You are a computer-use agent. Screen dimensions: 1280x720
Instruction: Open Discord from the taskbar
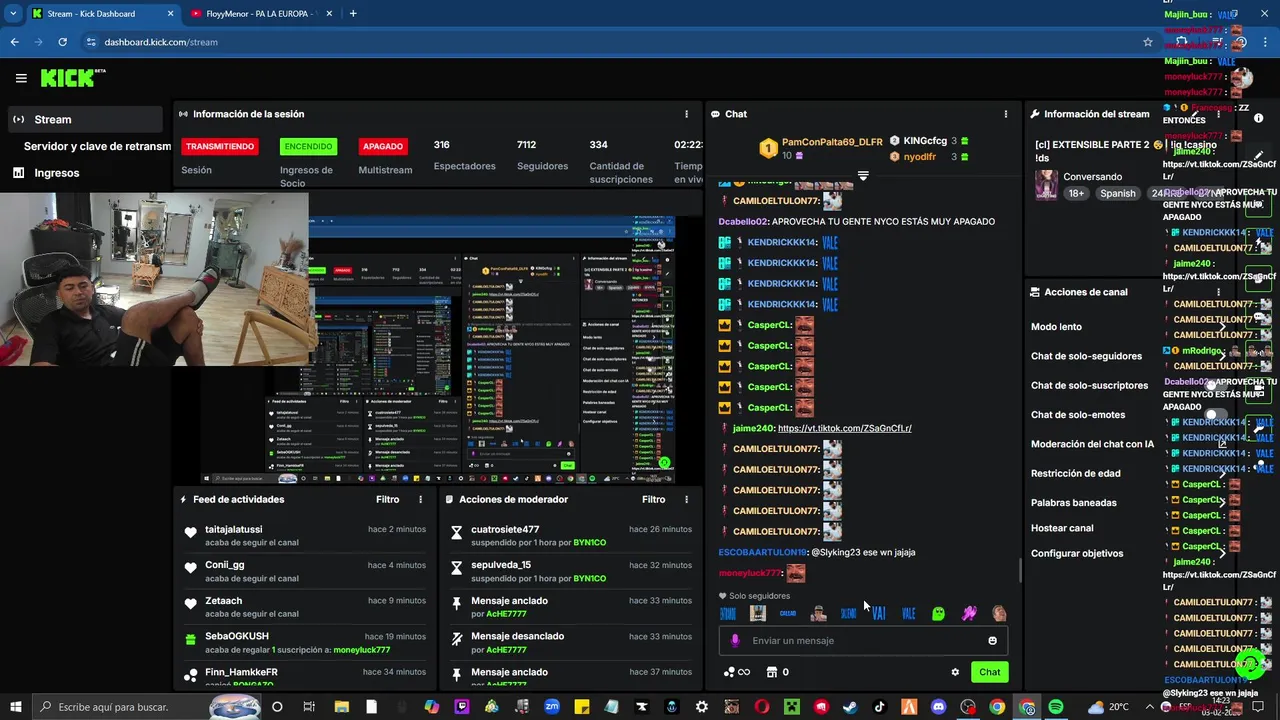pos(938,707)
